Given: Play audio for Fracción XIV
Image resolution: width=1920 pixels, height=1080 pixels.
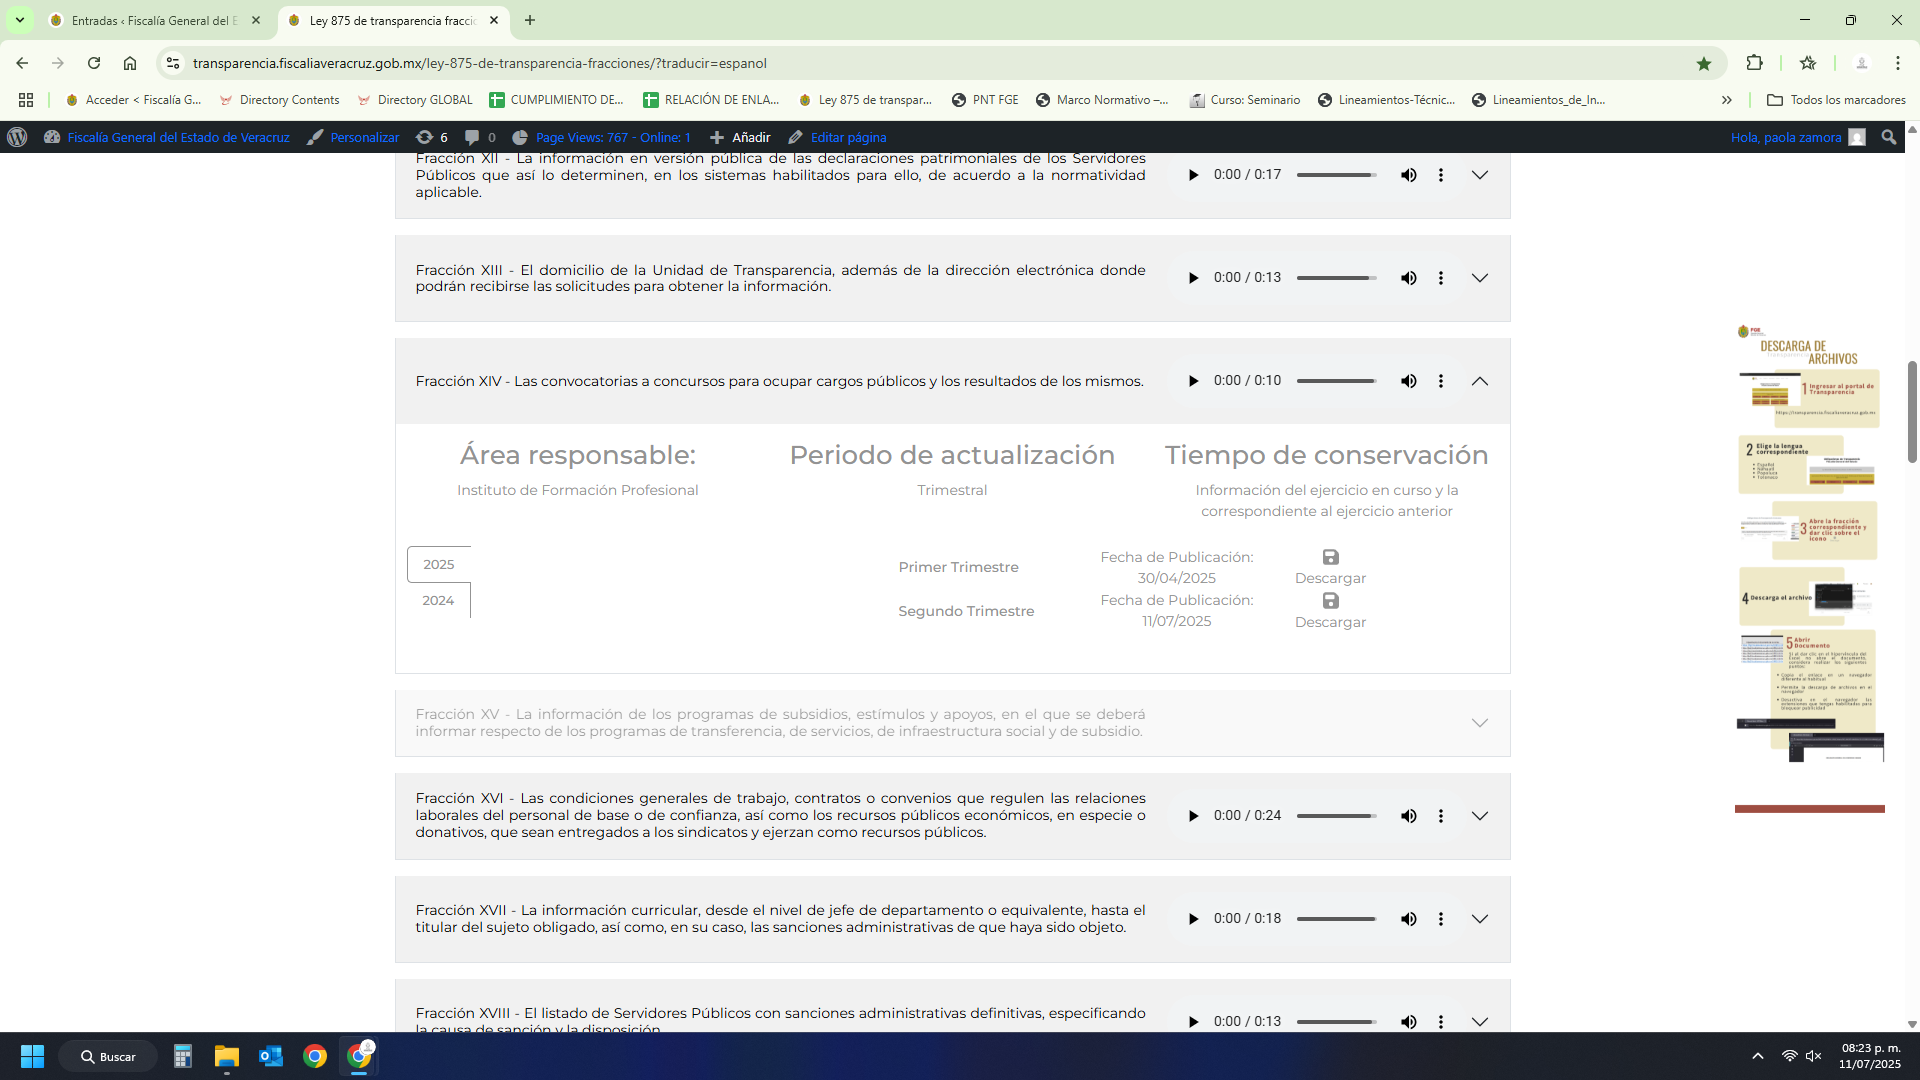Looking at the screenshot, I should (x=1193, y=381).
